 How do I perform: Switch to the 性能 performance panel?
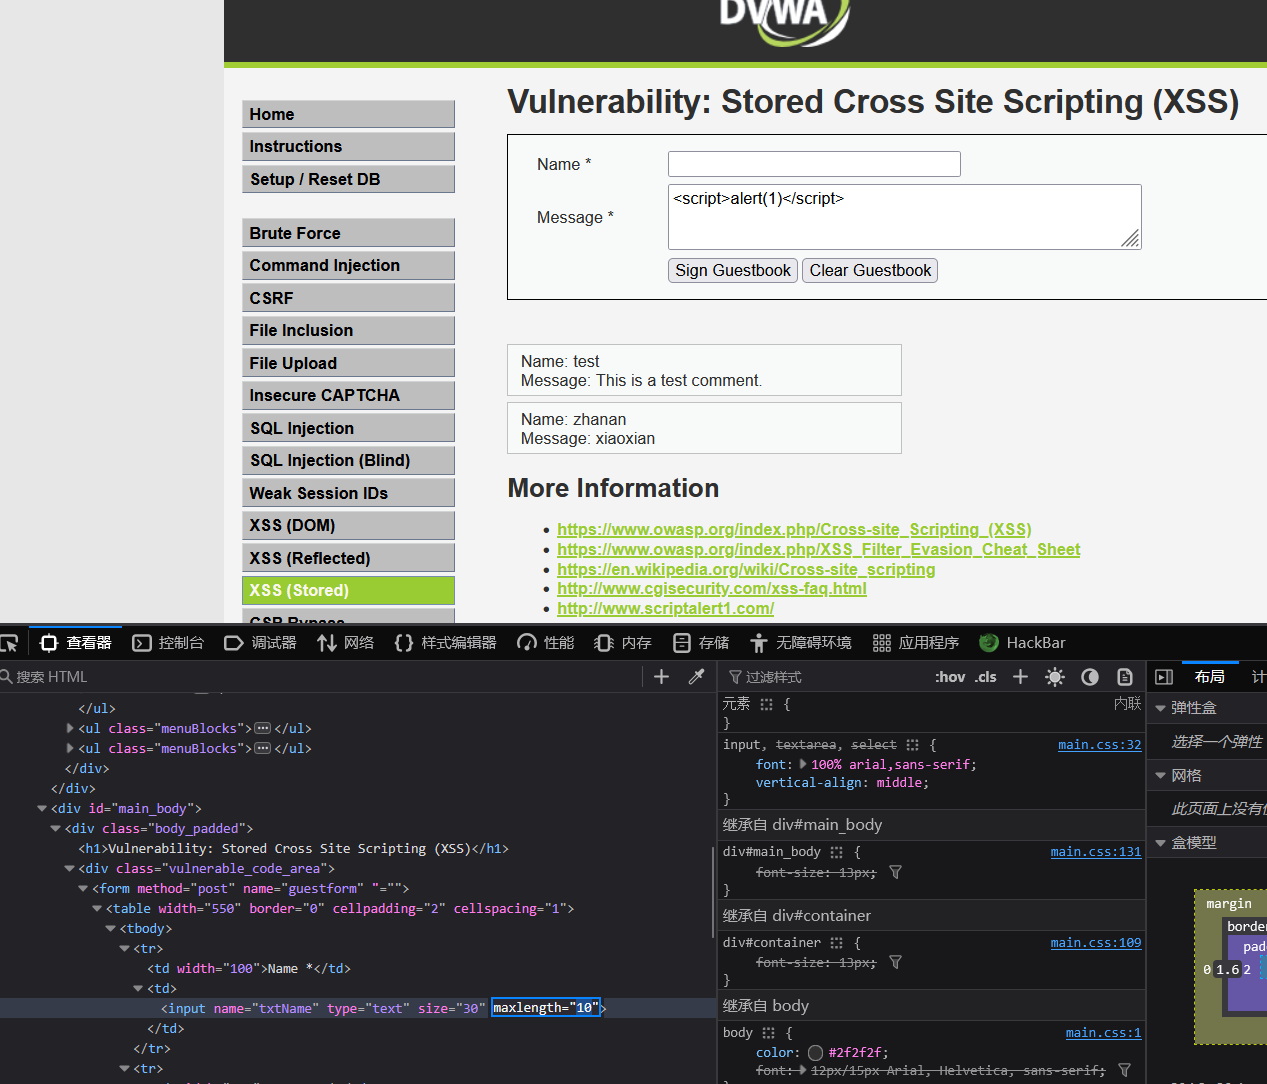pyautogui.click(x=545, y=643)
